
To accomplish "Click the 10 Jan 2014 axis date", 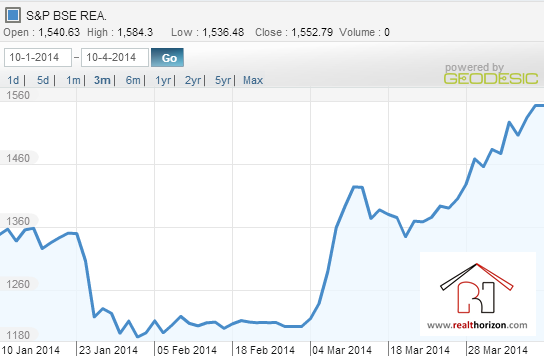I will point(31,350).
